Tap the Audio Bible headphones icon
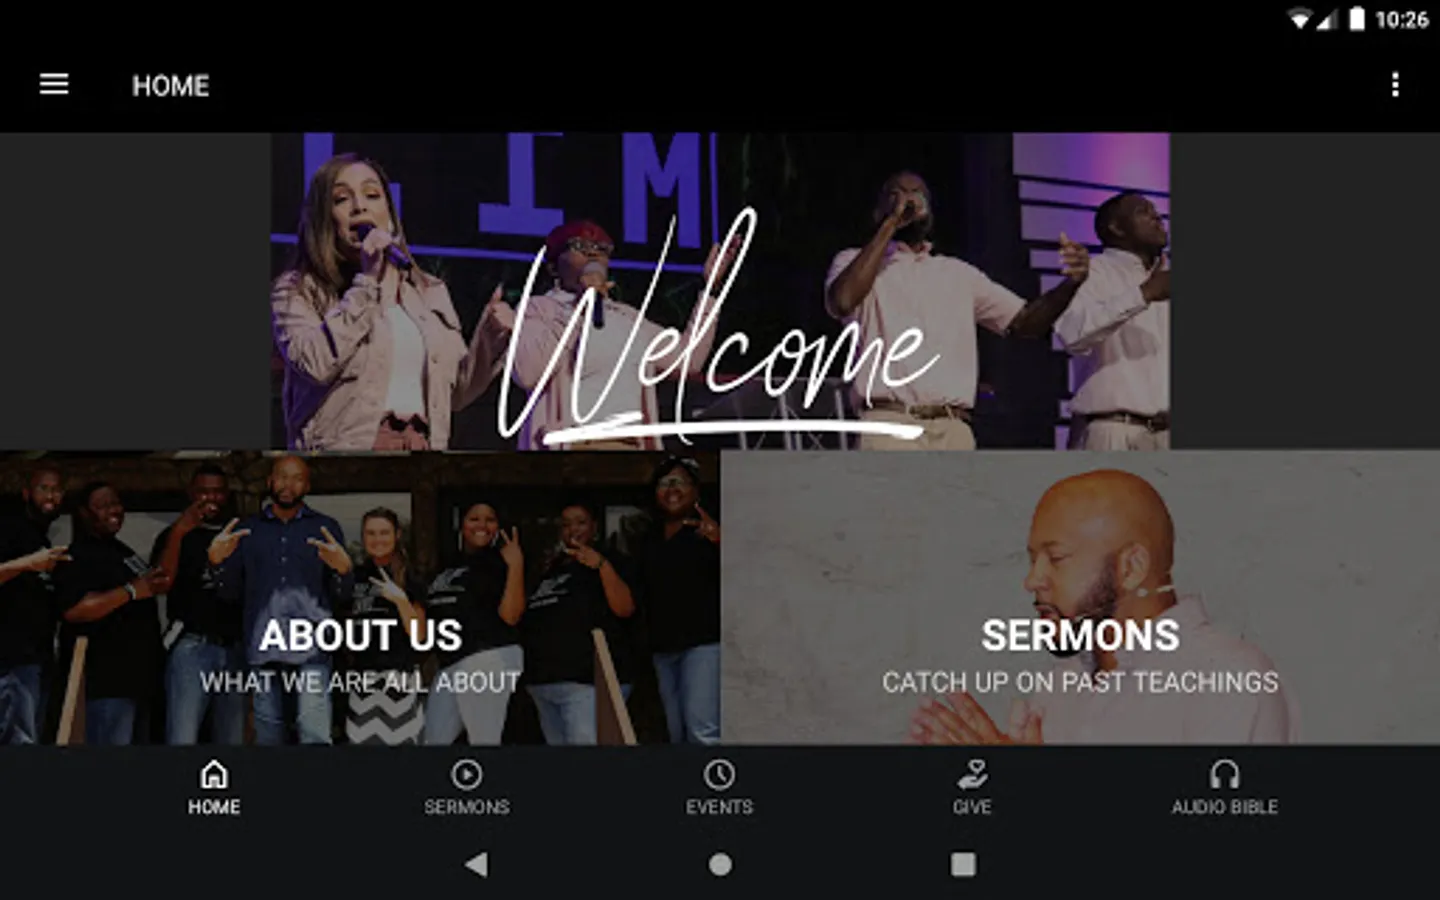Image resolution: width=1440 pixels, height=900 pixels. [x=1225, y=774]
